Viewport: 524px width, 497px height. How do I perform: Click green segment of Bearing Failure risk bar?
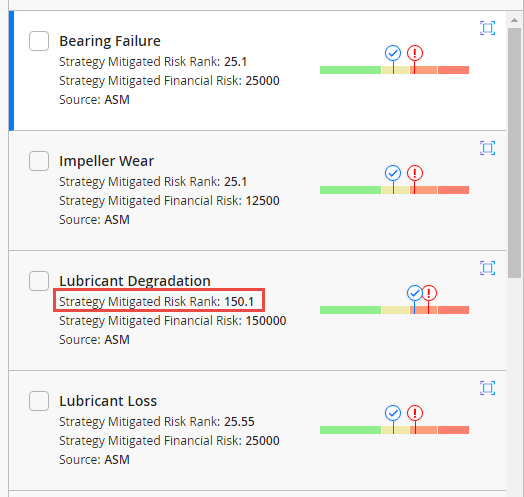[x=350, y=70]
